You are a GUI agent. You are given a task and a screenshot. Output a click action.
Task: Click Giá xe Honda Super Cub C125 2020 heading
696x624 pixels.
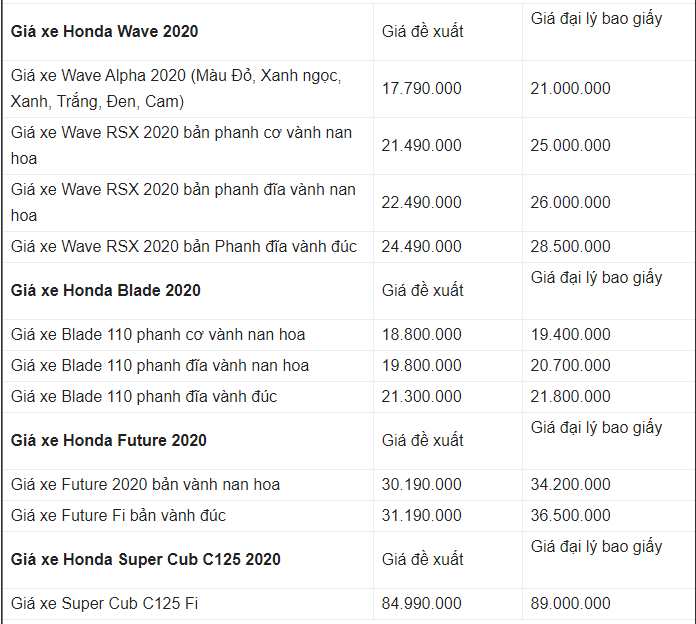146,559
